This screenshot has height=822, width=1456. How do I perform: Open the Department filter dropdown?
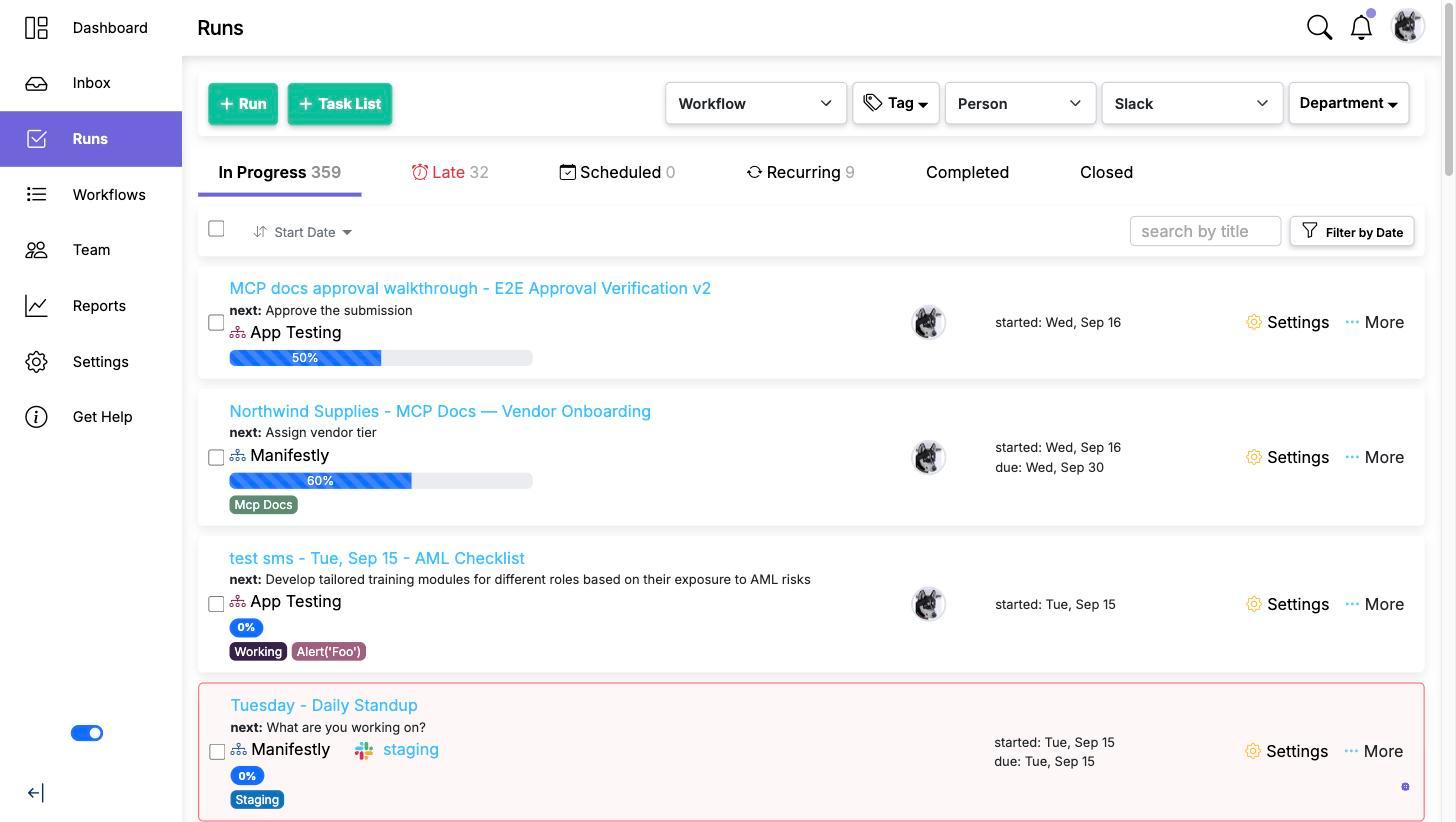point(1349,103)
